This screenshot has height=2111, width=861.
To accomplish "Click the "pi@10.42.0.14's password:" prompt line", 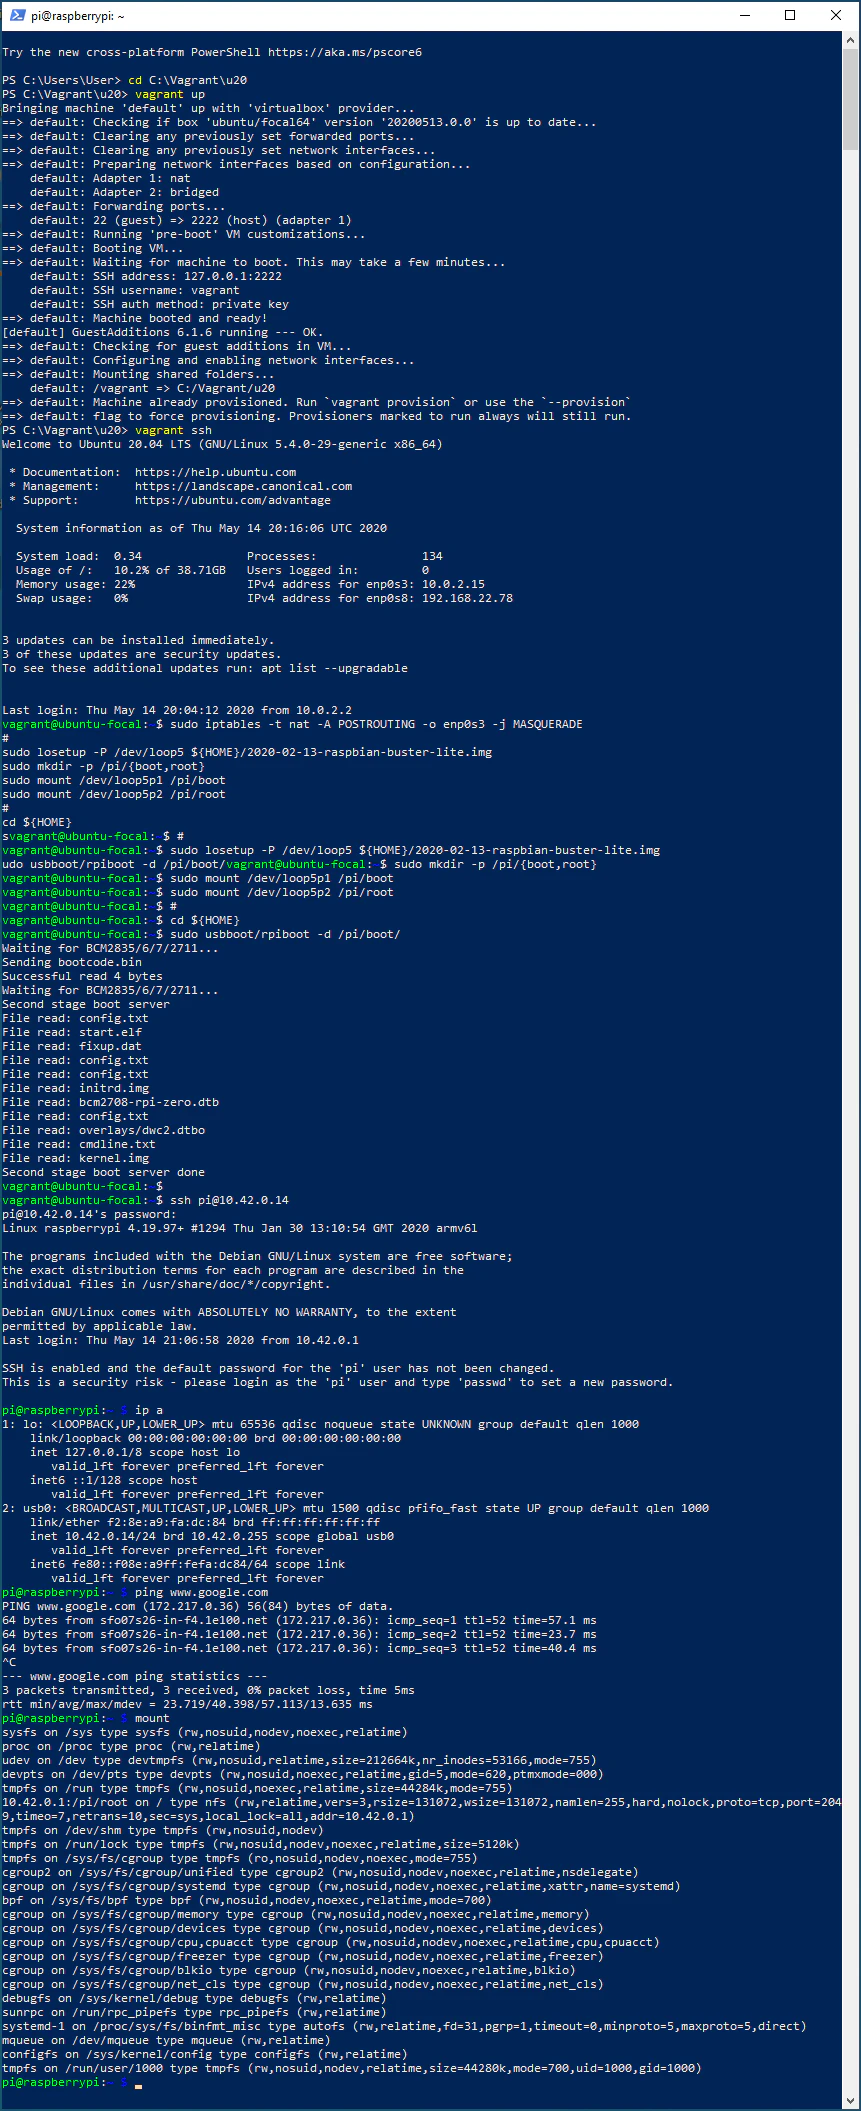I will point(89,1214).
